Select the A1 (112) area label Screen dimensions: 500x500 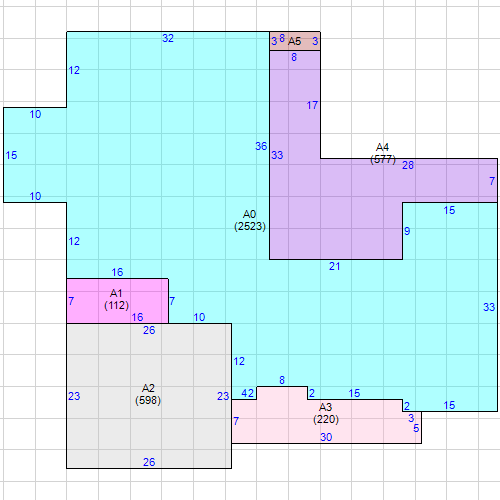pos(116,299)
